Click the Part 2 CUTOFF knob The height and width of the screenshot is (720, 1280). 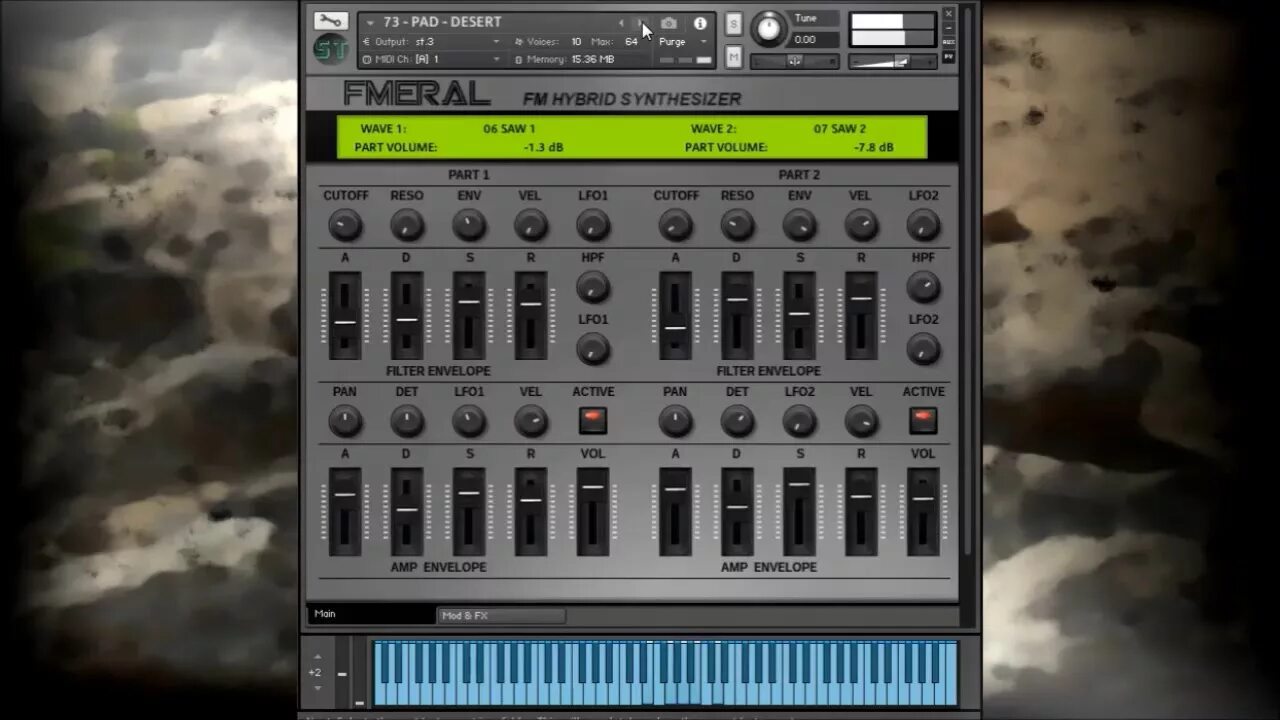676,225
